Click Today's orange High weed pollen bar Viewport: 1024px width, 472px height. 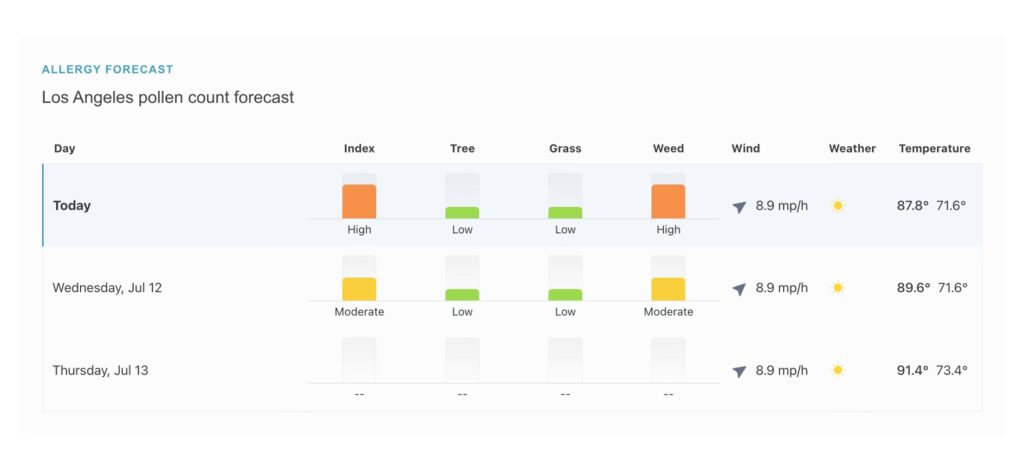[668, 201]
